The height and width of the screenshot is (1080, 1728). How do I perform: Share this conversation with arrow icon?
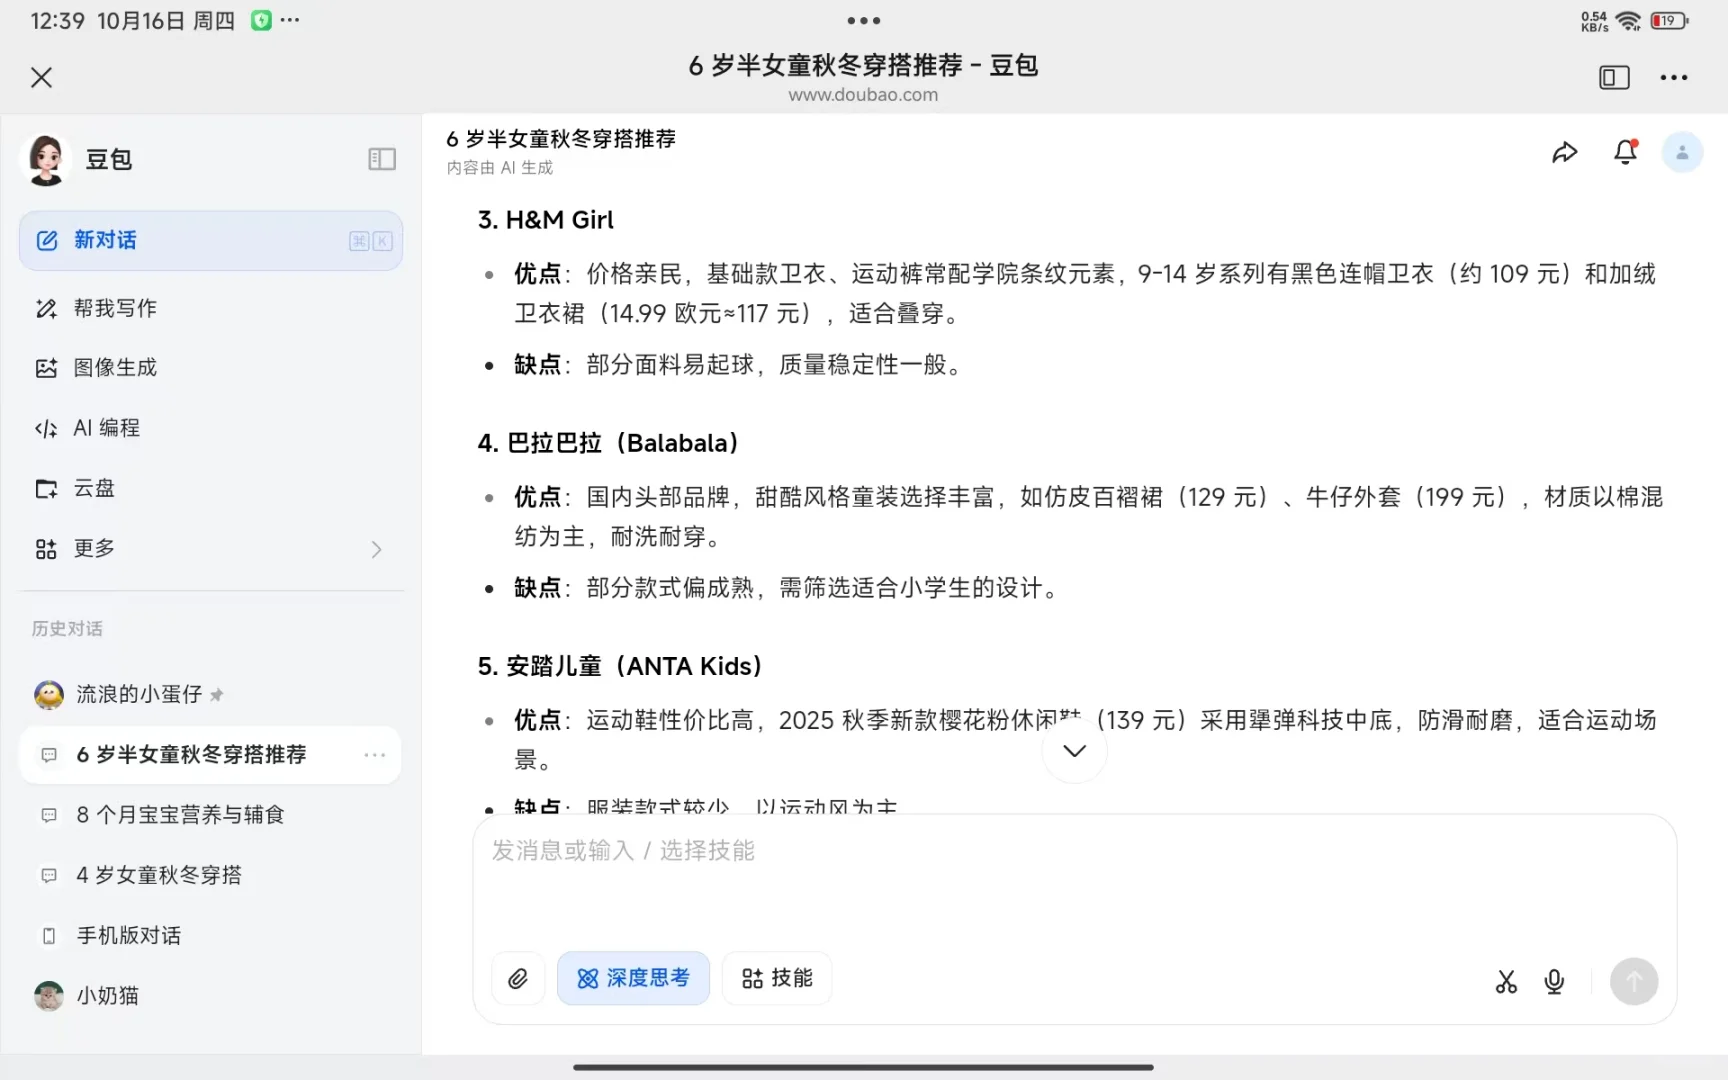click(1565, 152)
